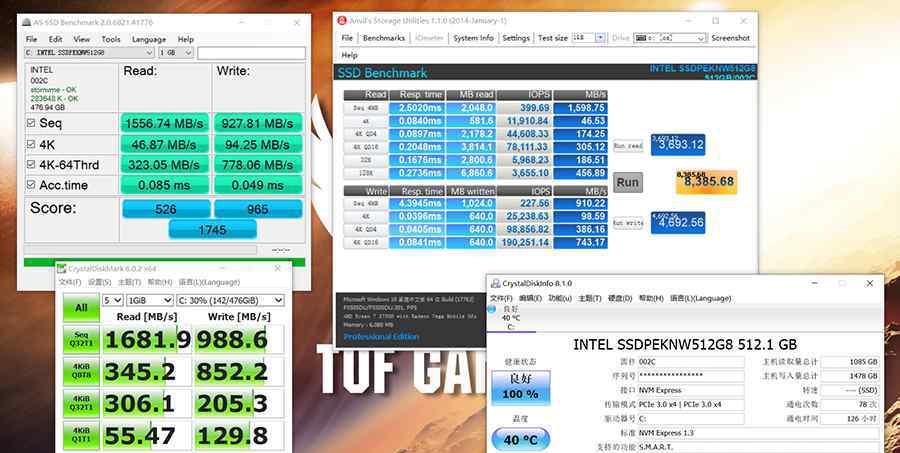The height and width of the screenshot is (453, 900).
Task: Open the Benchmarks menu in Anvil's
Action: pos(384,38)
